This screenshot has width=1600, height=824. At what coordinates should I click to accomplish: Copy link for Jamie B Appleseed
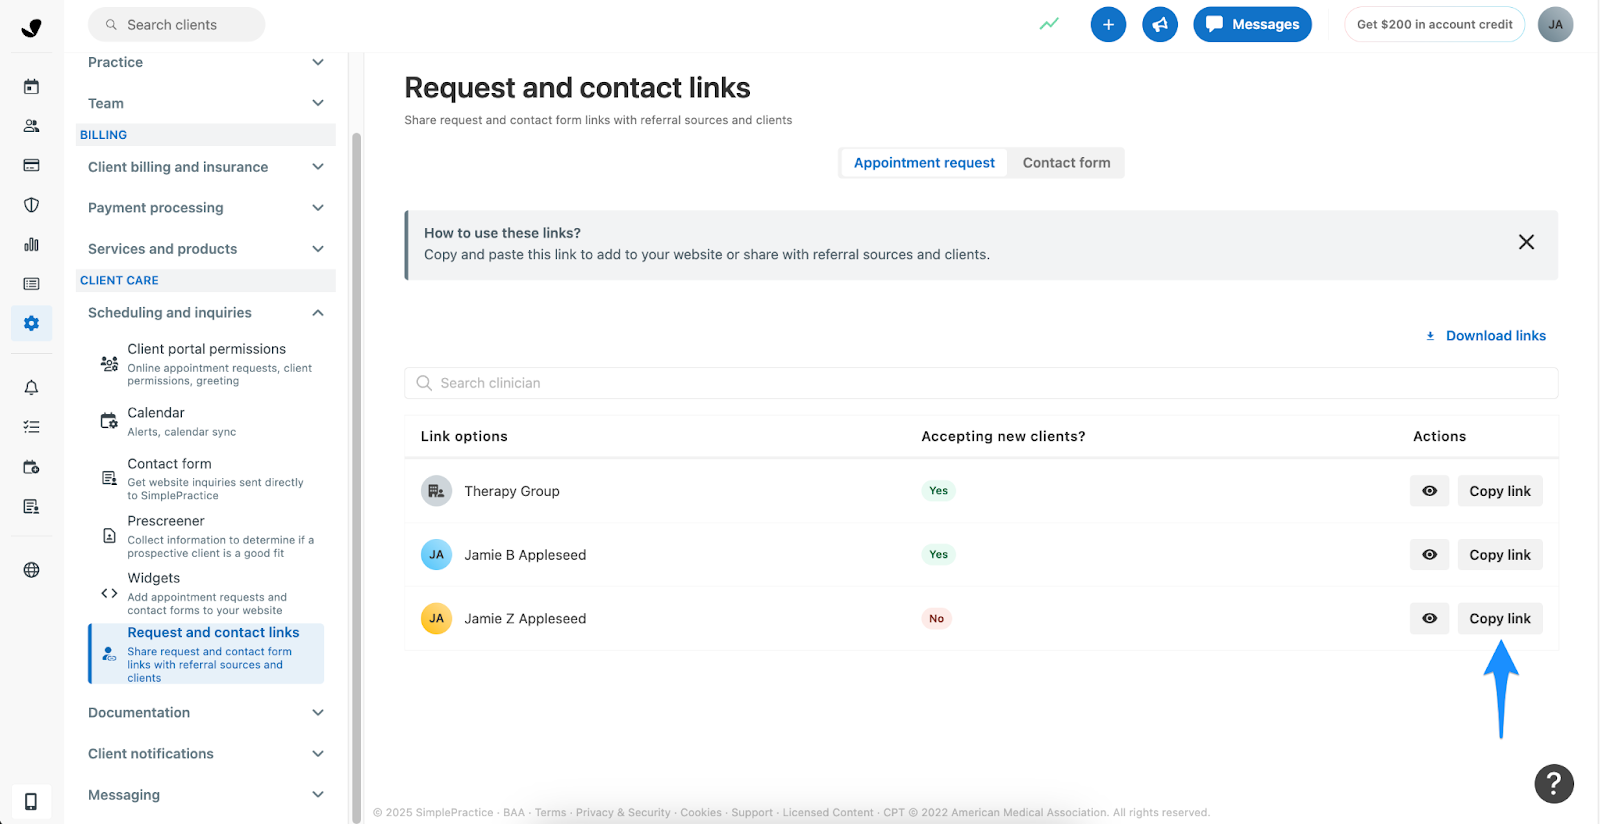tap(1500, 555)
